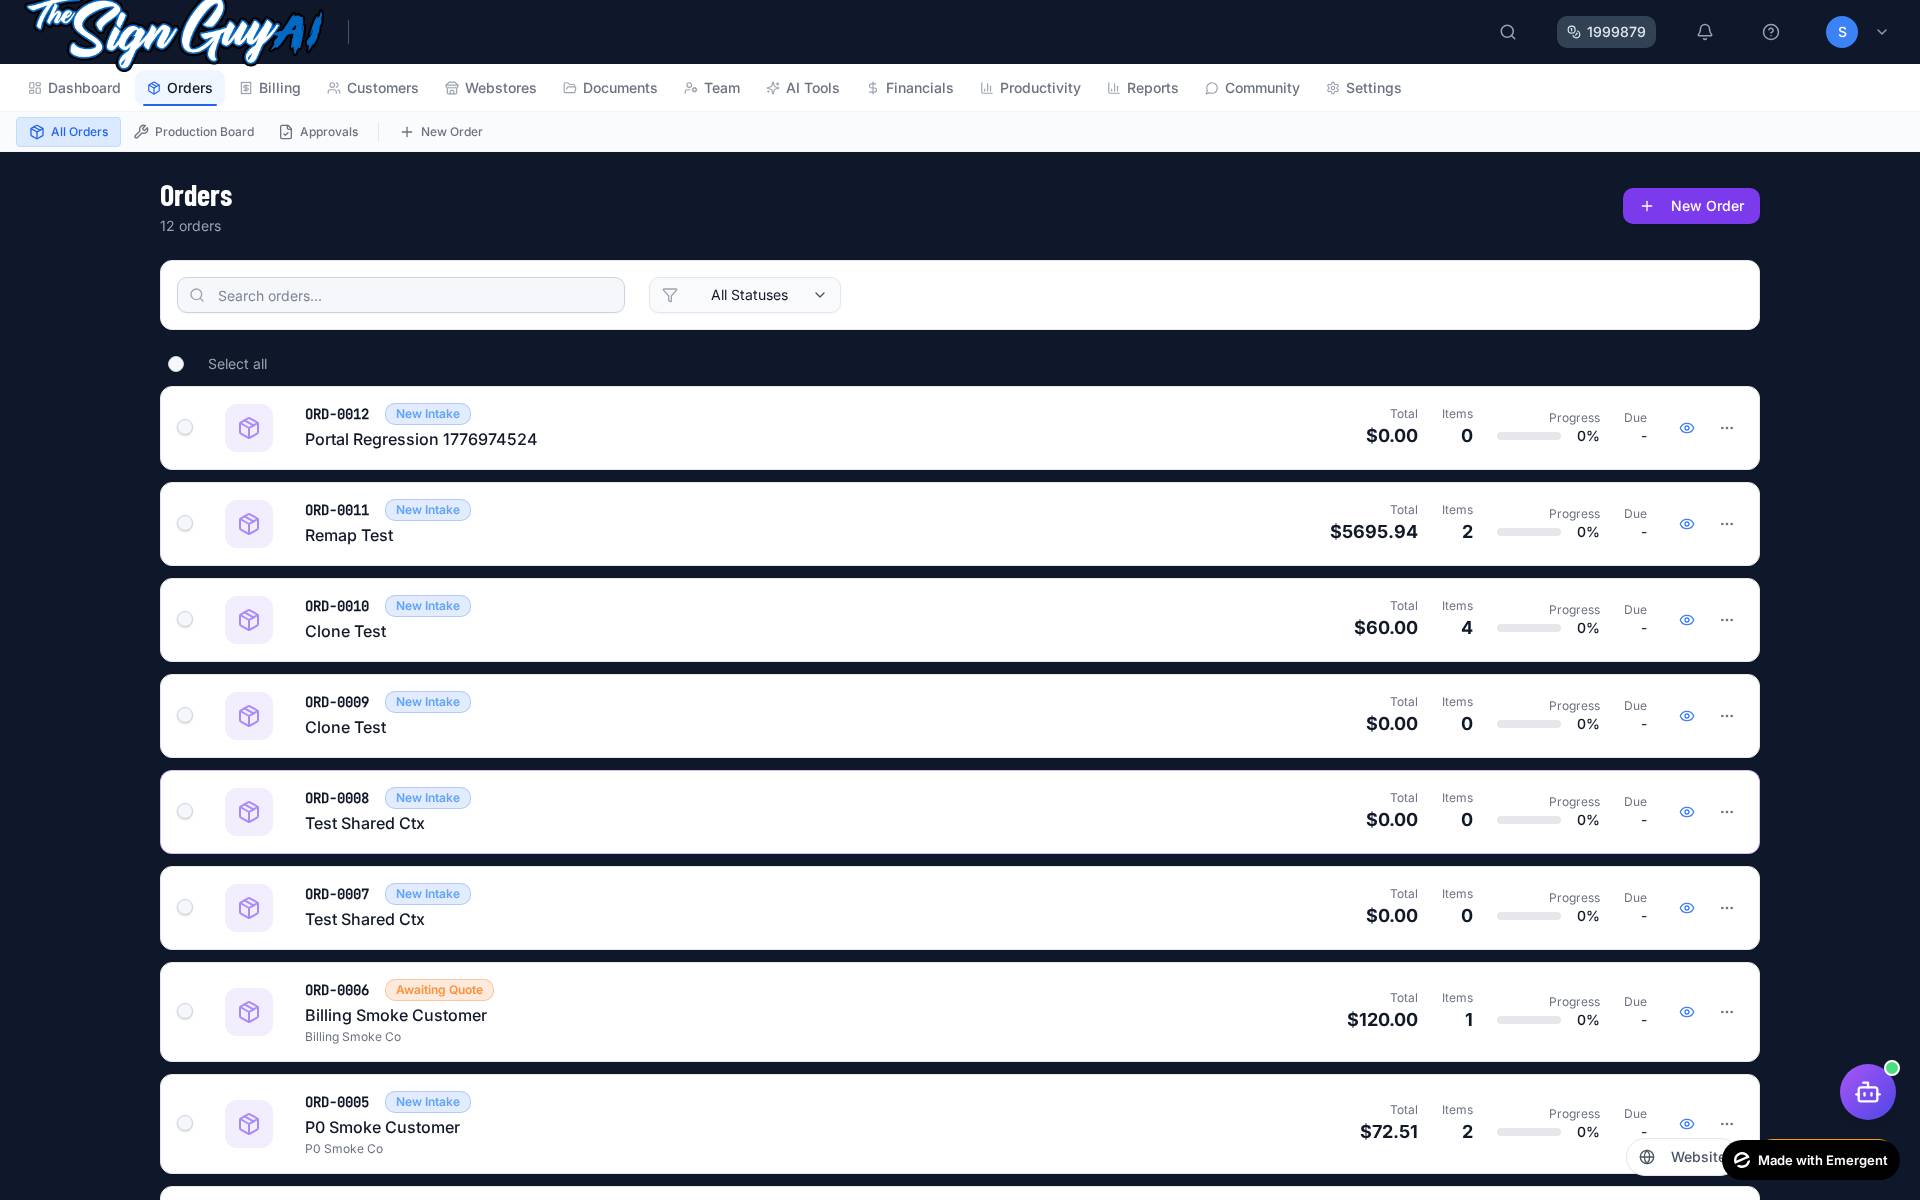The image size is (1920, 1200).
Task: Select order ORD-0012 checkbox
Action: [x=185, y=428]
